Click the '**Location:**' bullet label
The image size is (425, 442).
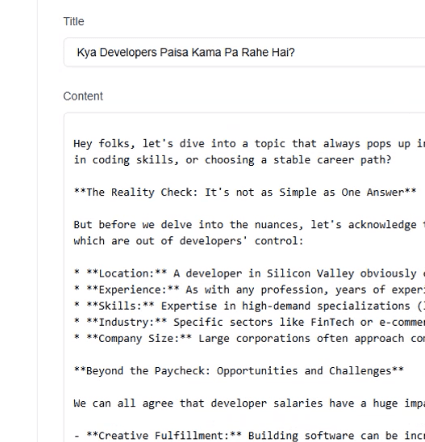click(x=127, y=273)
